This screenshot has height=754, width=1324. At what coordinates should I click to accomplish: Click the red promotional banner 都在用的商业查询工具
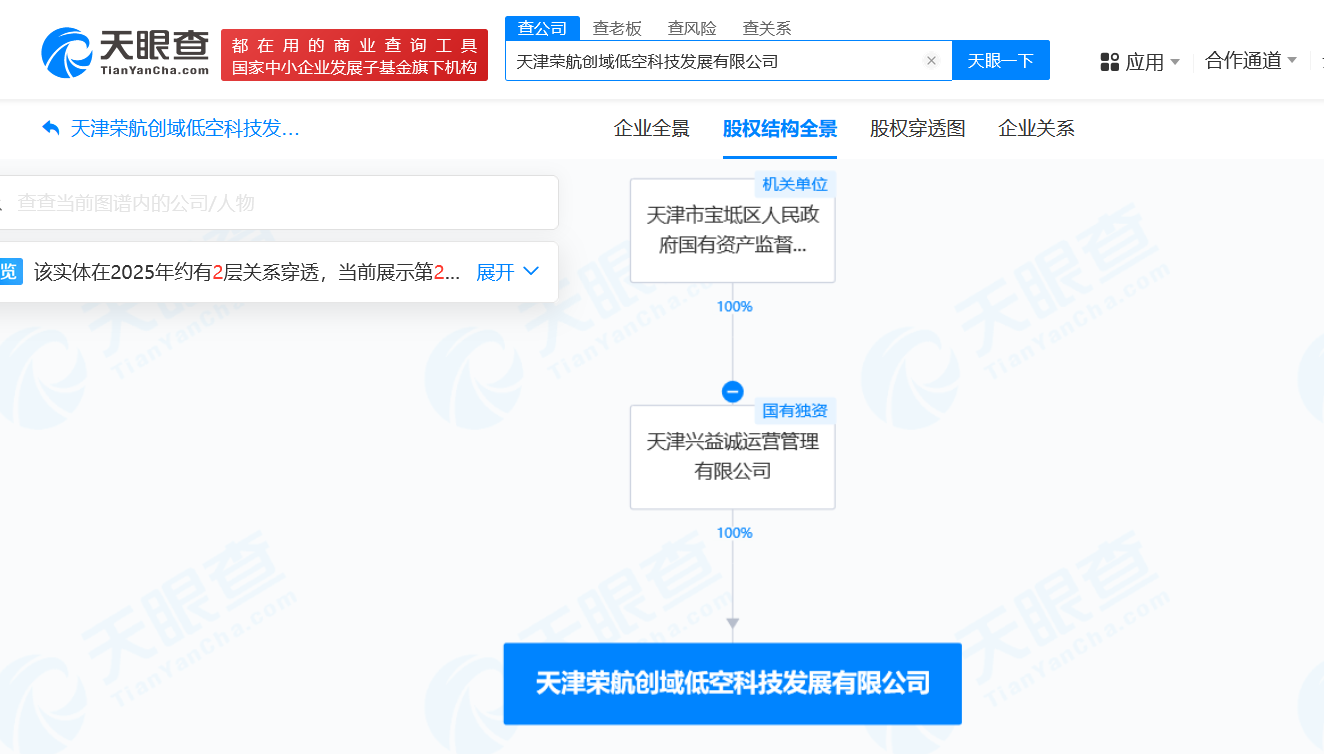[354, 55]
